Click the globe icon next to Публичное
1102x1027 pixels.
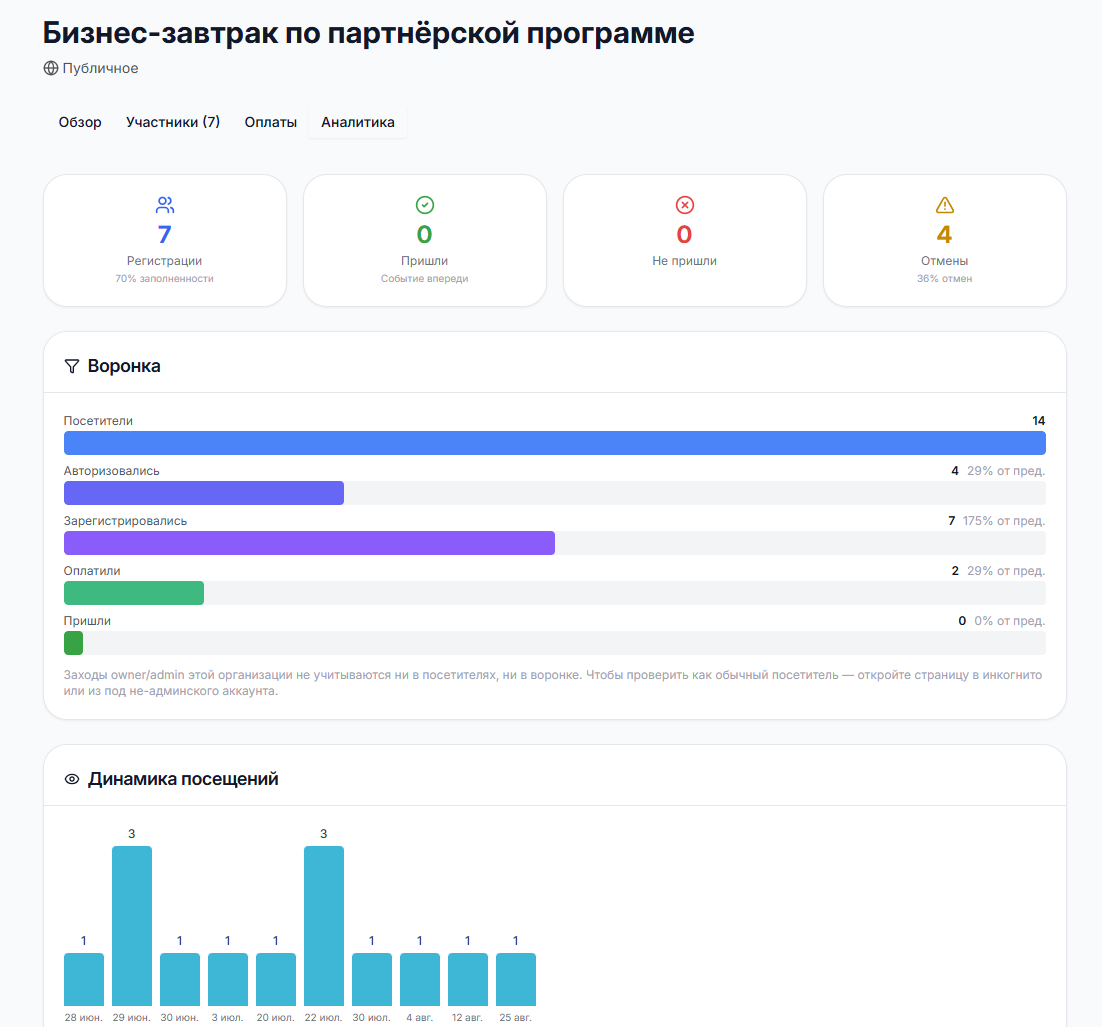[x=51, y=68]
